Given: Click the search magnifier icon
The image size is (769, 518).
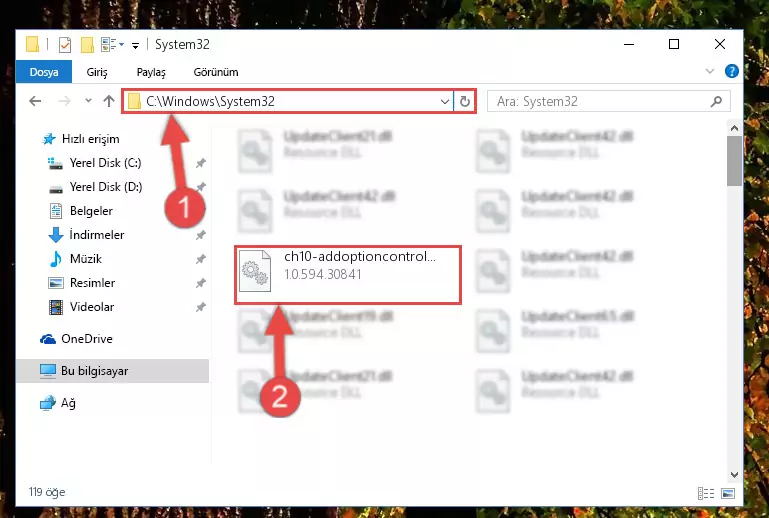Looking at the screenshot, I should click(716, 102).
